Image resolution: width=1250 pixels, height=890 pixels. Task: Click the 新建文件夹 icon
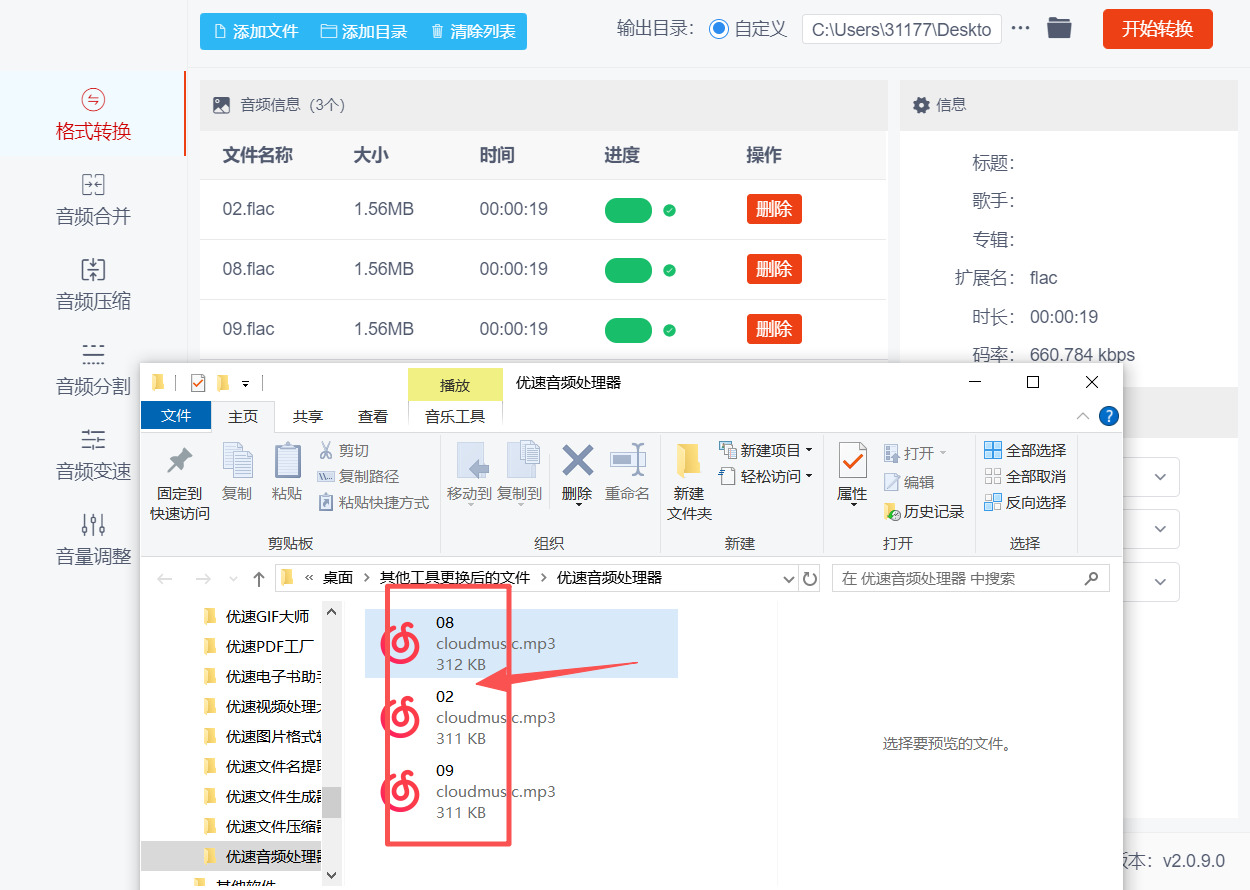point(689,461)
